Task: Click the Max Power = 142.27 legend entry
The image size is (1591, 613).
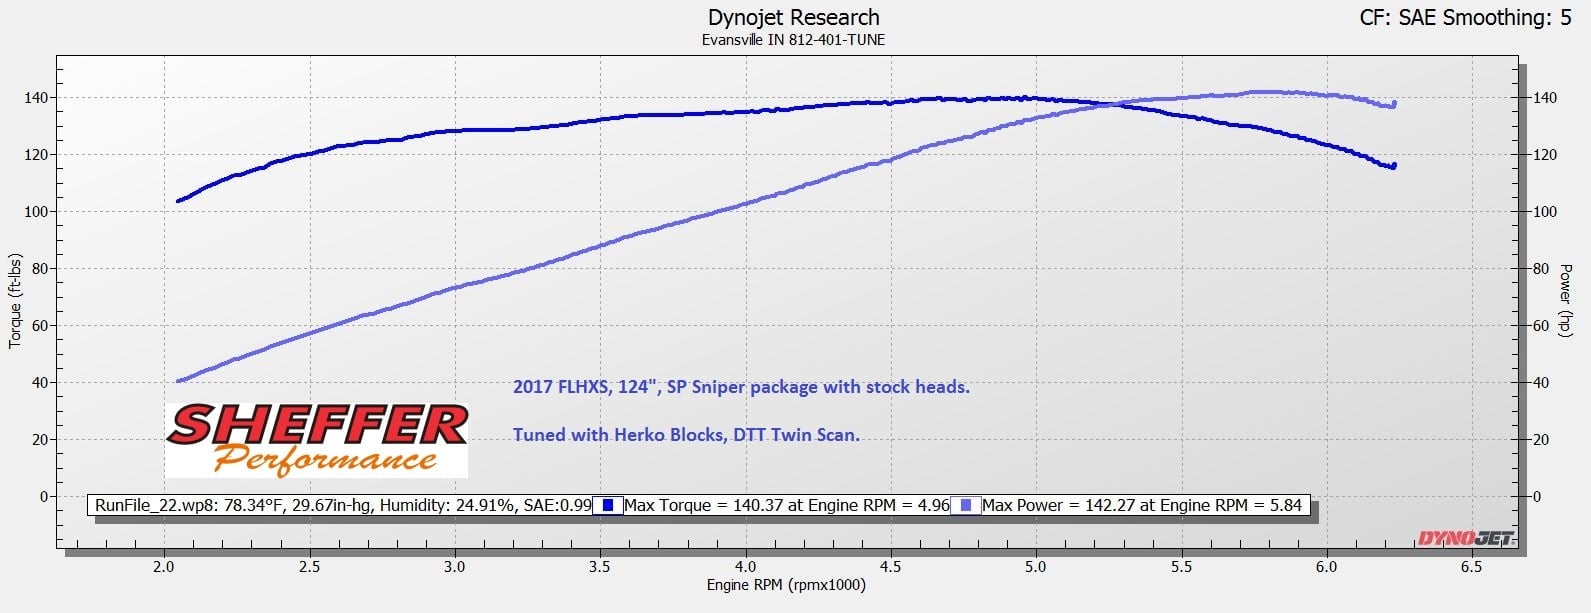Action: tap(1141, 505)
